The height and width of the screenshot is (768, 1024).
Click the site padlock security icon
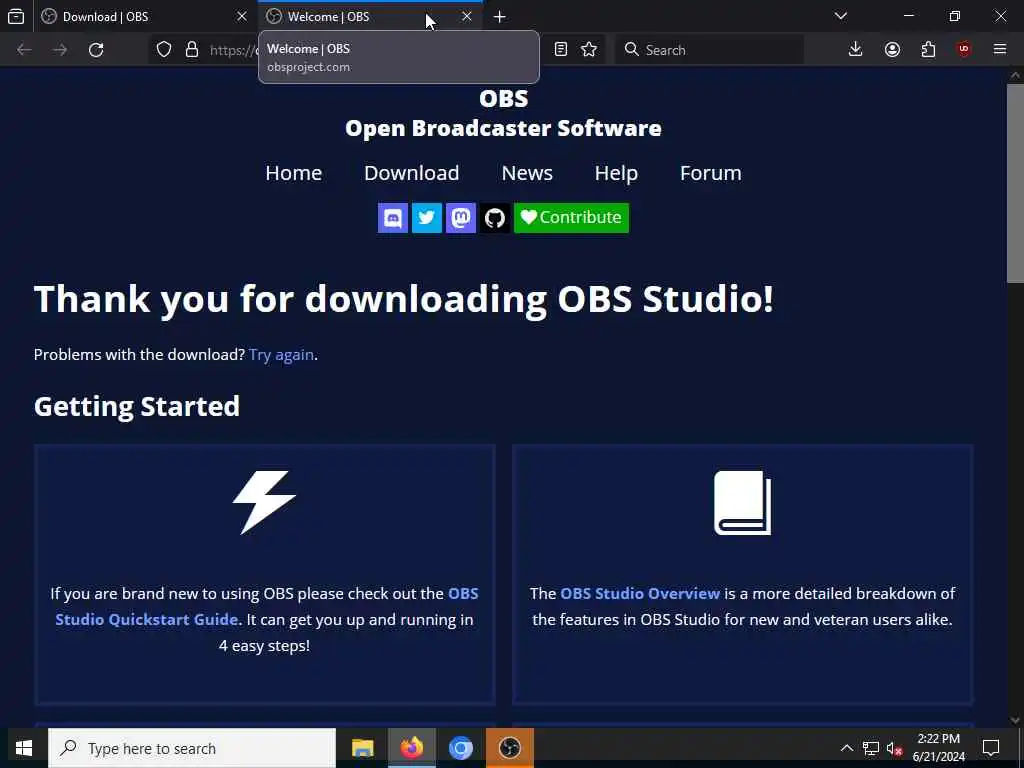click(192, 50)
